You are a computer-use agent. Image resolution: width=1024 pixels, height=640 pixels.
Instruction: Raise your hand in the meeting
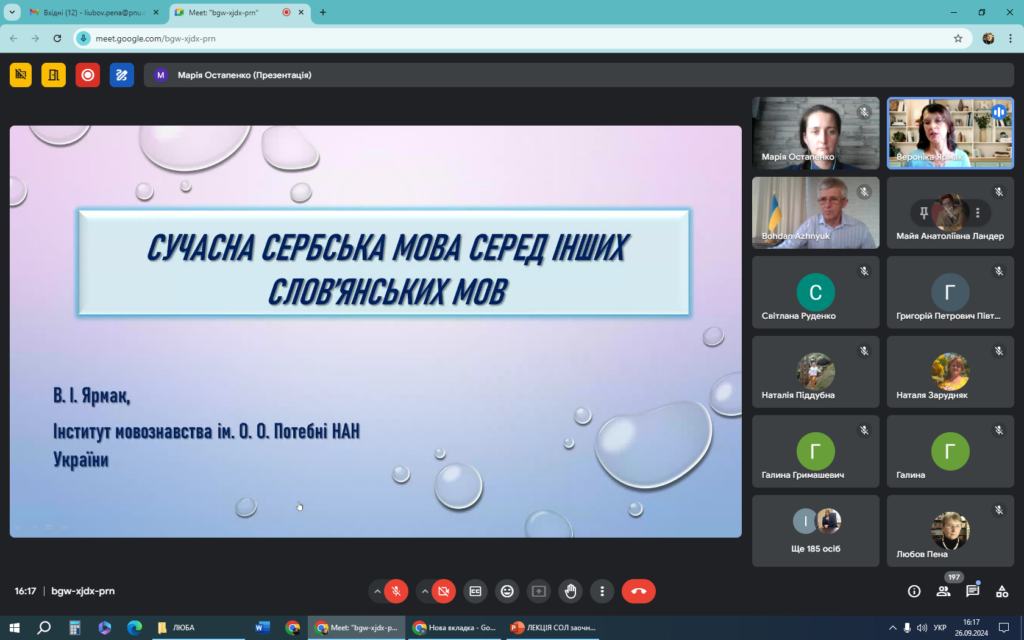[570, 591]
